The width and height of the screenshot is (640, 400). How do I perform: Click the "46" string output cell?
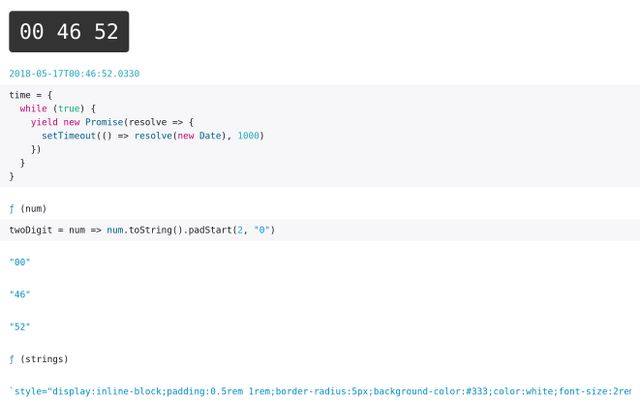point(20,295)
